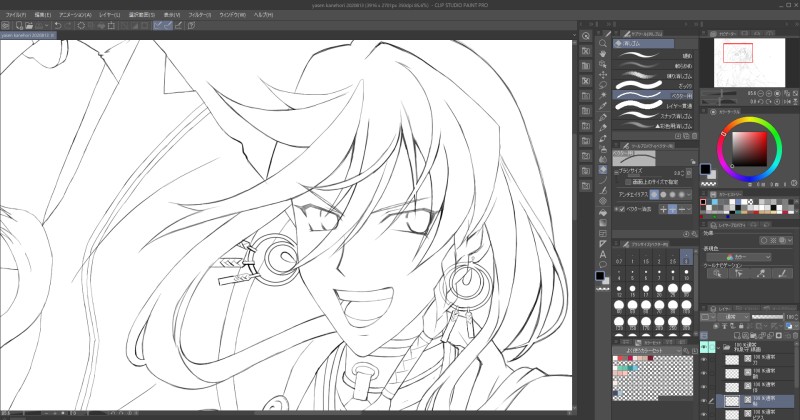The image size is (800, 420).
Task: Hide the second layer inside the folder
Action: tap(704, 374)
